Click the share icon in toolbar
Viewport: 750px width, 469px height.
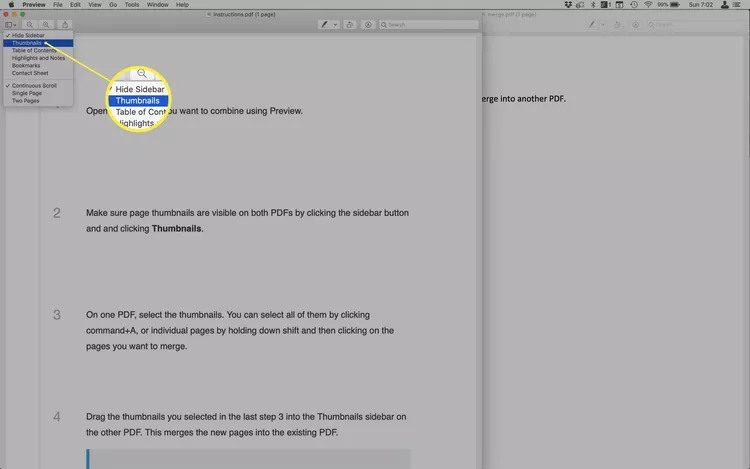(66, 24)
